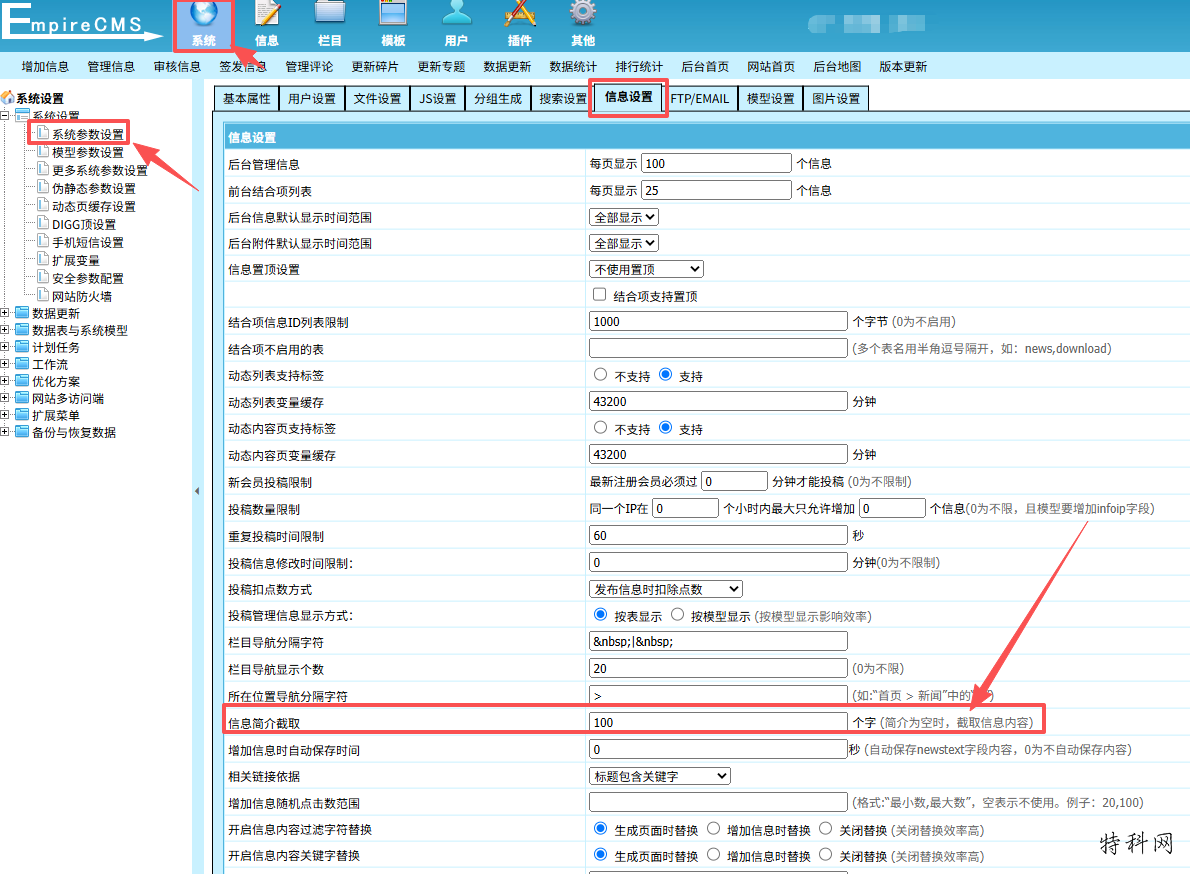Switch to the 搜索设置 tab
1190x874 pixels.
563,99
